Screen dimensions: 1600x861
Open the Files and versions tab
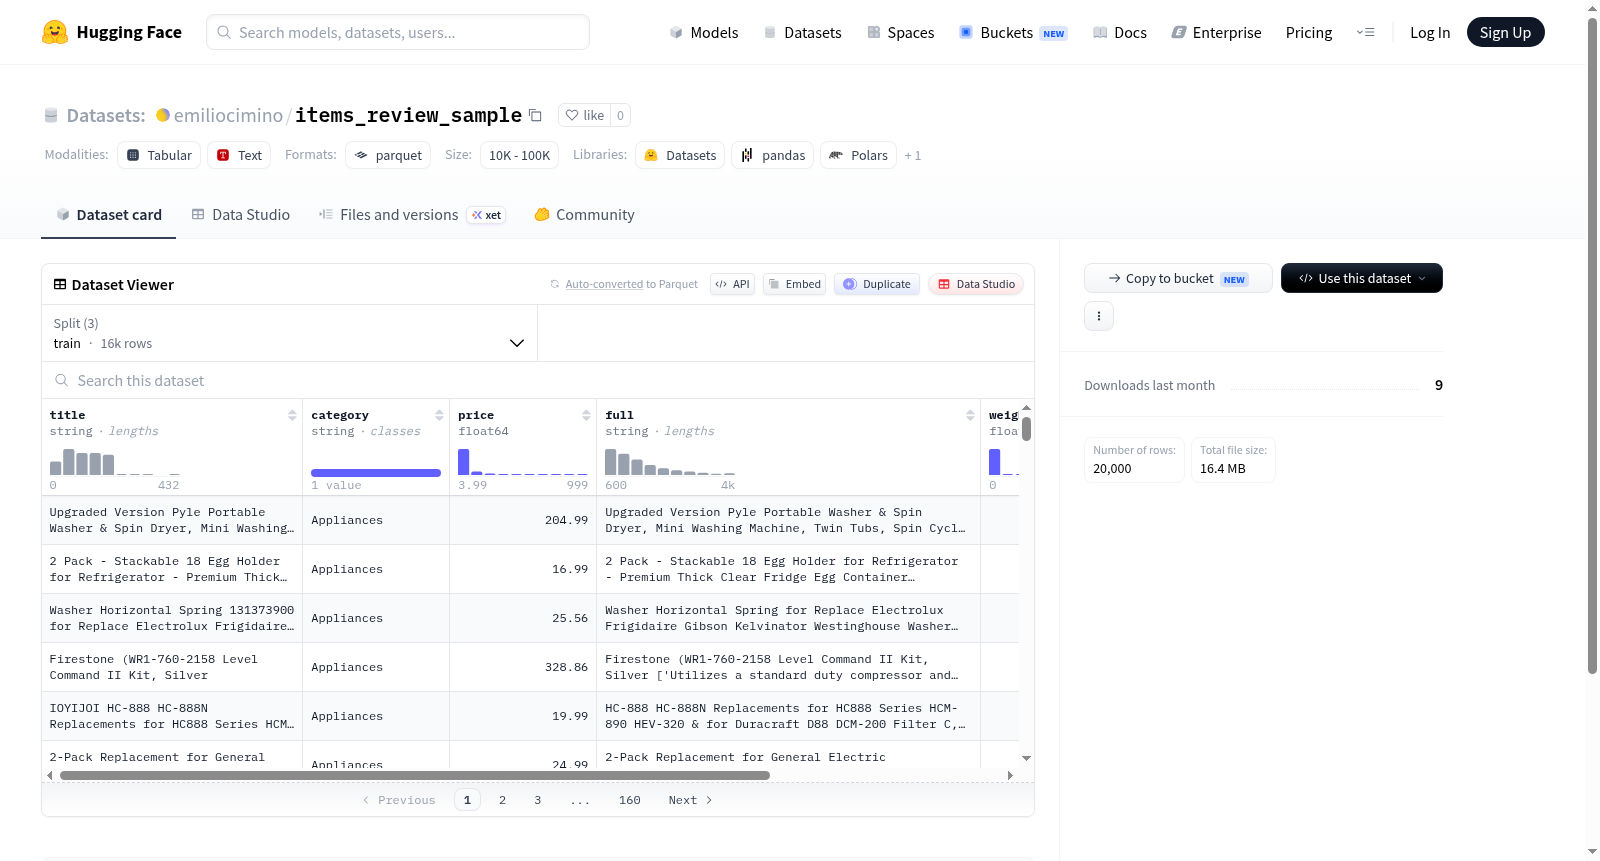pos(412,215)
